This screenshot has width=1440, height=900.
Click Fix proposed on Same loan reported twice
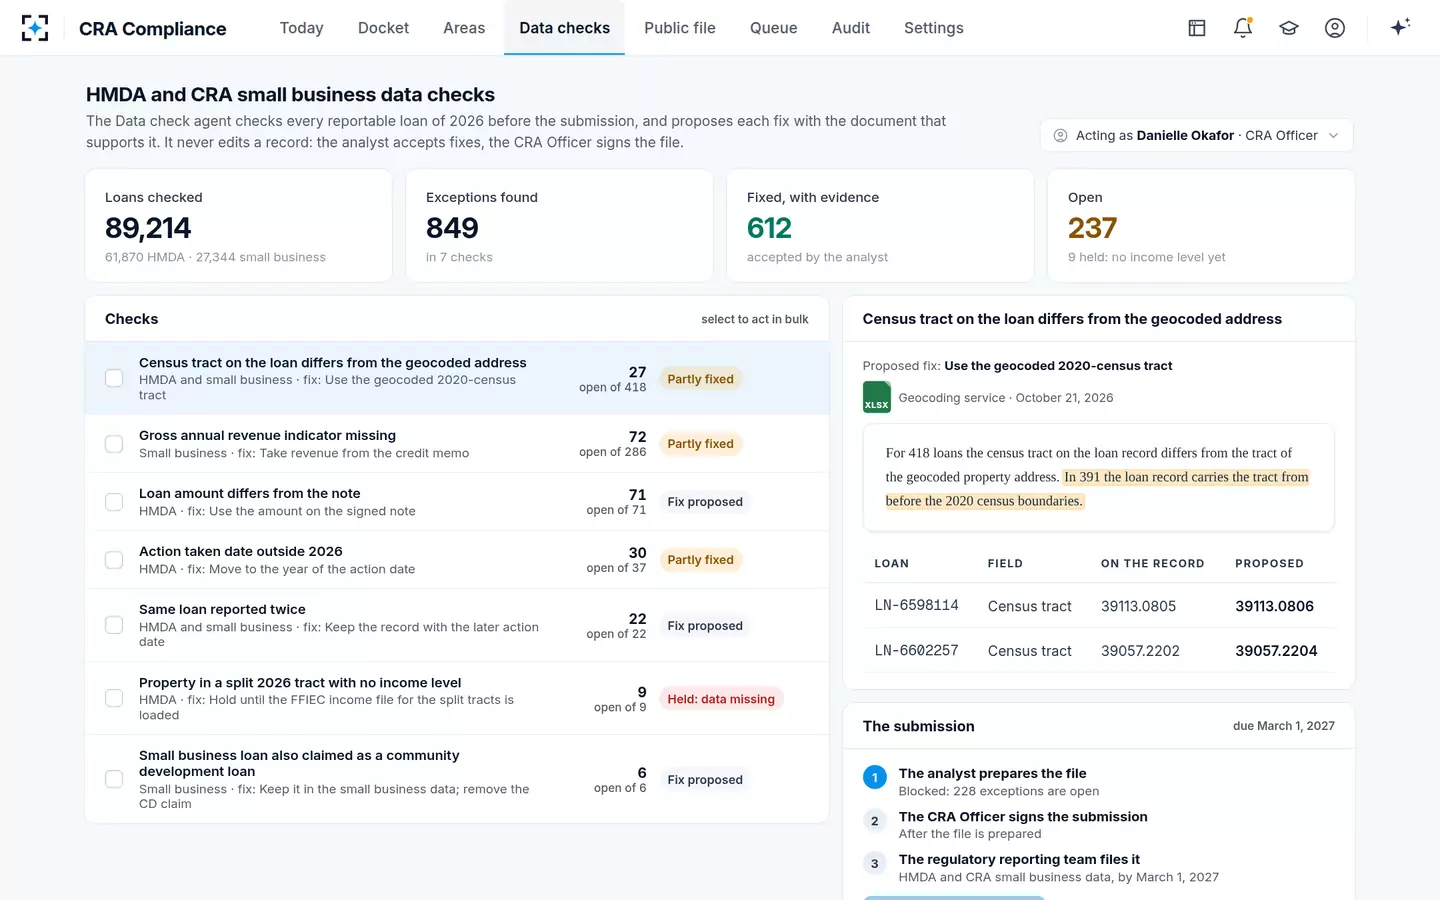(705, 626)
